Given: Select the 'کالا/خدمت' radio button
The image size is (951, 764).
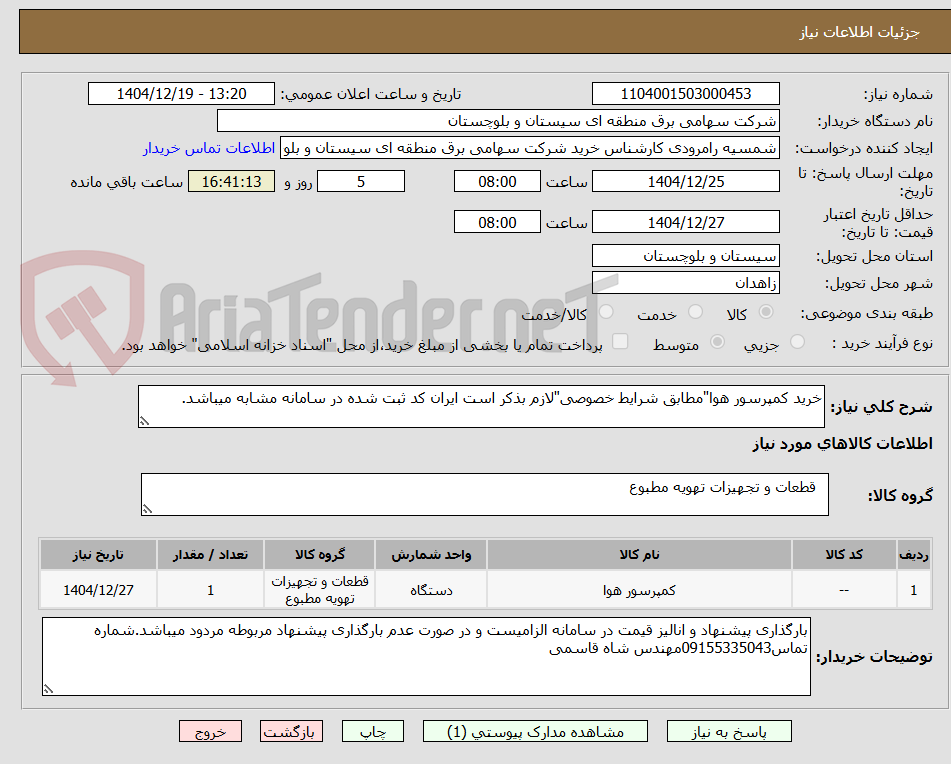Looking at the screenshot, I should pyautogui.click(x=606, y=312).
